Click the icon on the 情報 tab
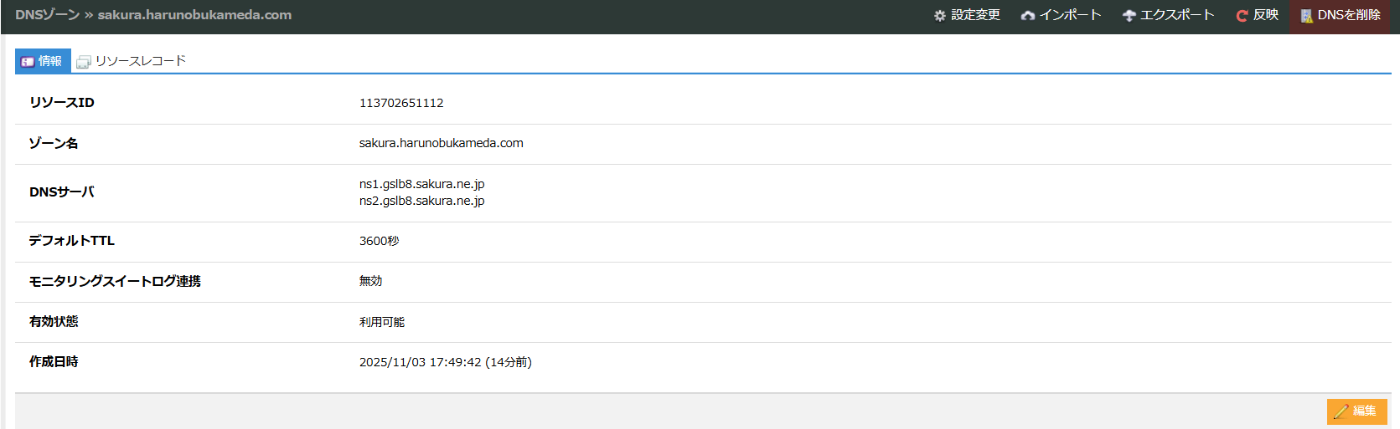Image resolution: width=1400 pixels, height=429 pixels. [28, 62]
